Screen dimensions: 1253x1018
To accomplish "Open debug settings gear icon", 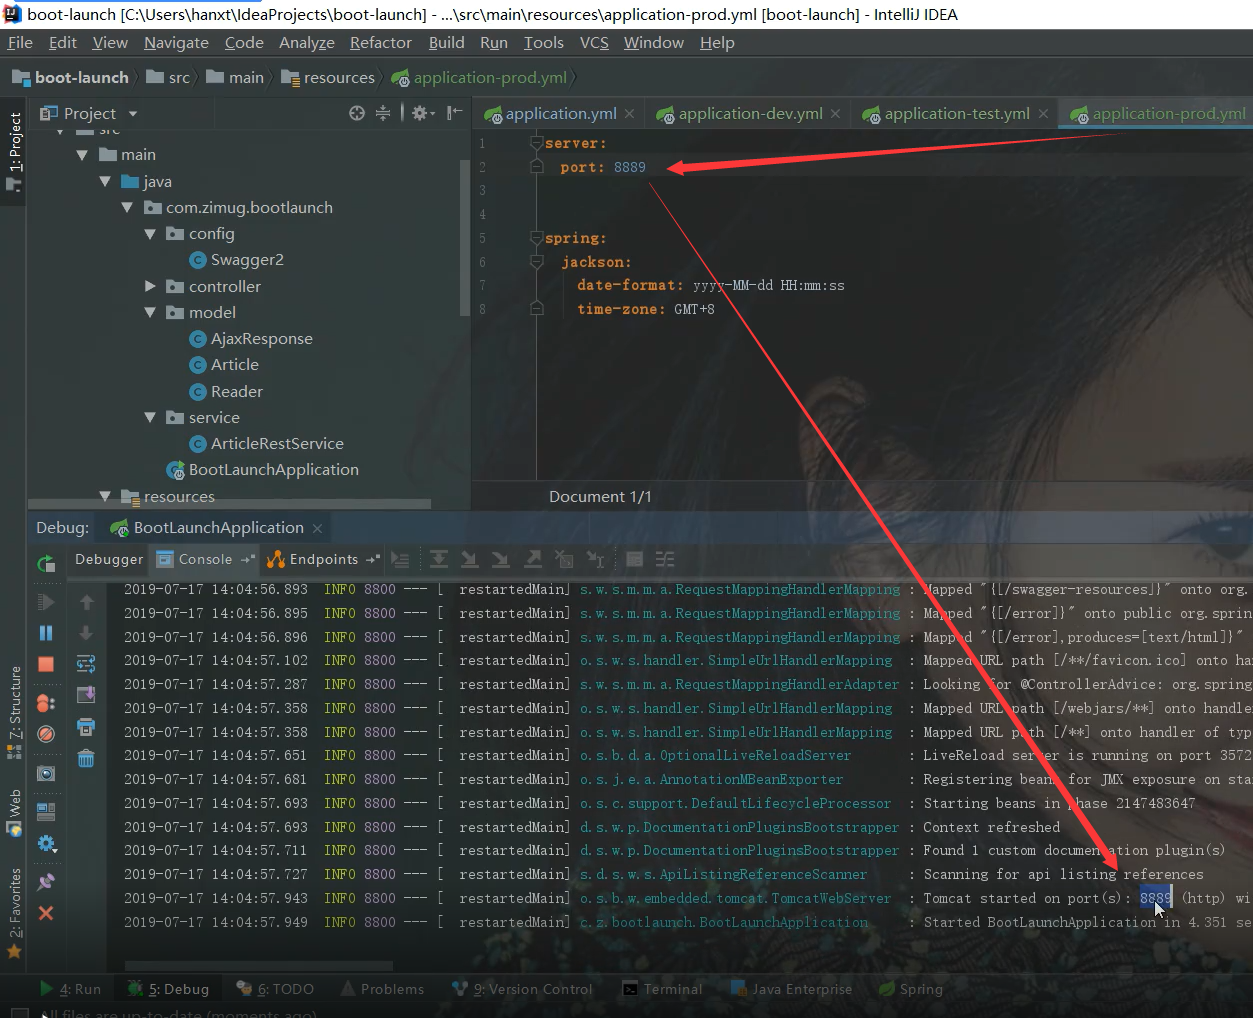I will 46,844.
